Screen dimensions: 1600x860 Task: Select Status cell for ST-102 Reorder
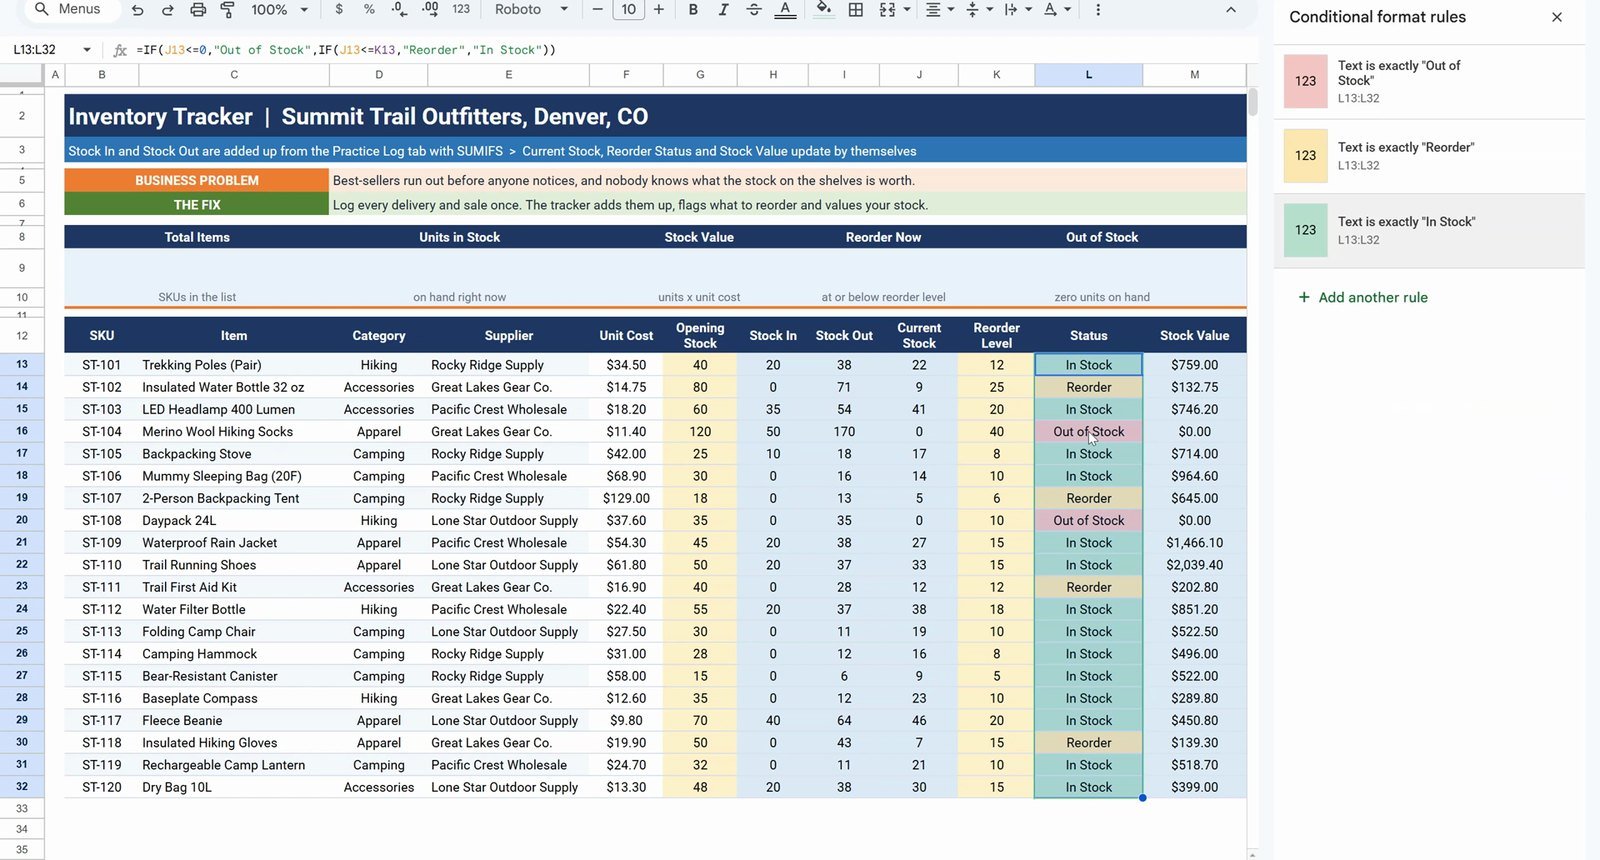1088,387
